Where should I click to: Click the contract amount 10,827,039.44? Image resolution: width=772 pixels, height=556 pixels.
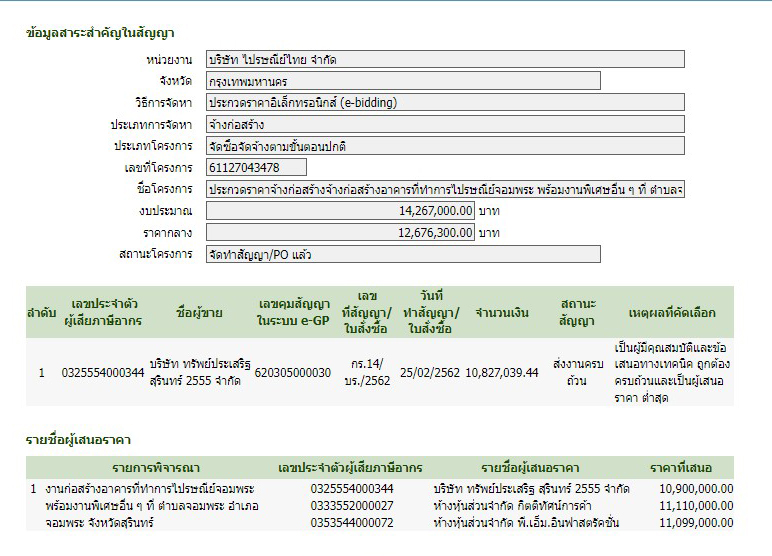[x=502, y=373]
